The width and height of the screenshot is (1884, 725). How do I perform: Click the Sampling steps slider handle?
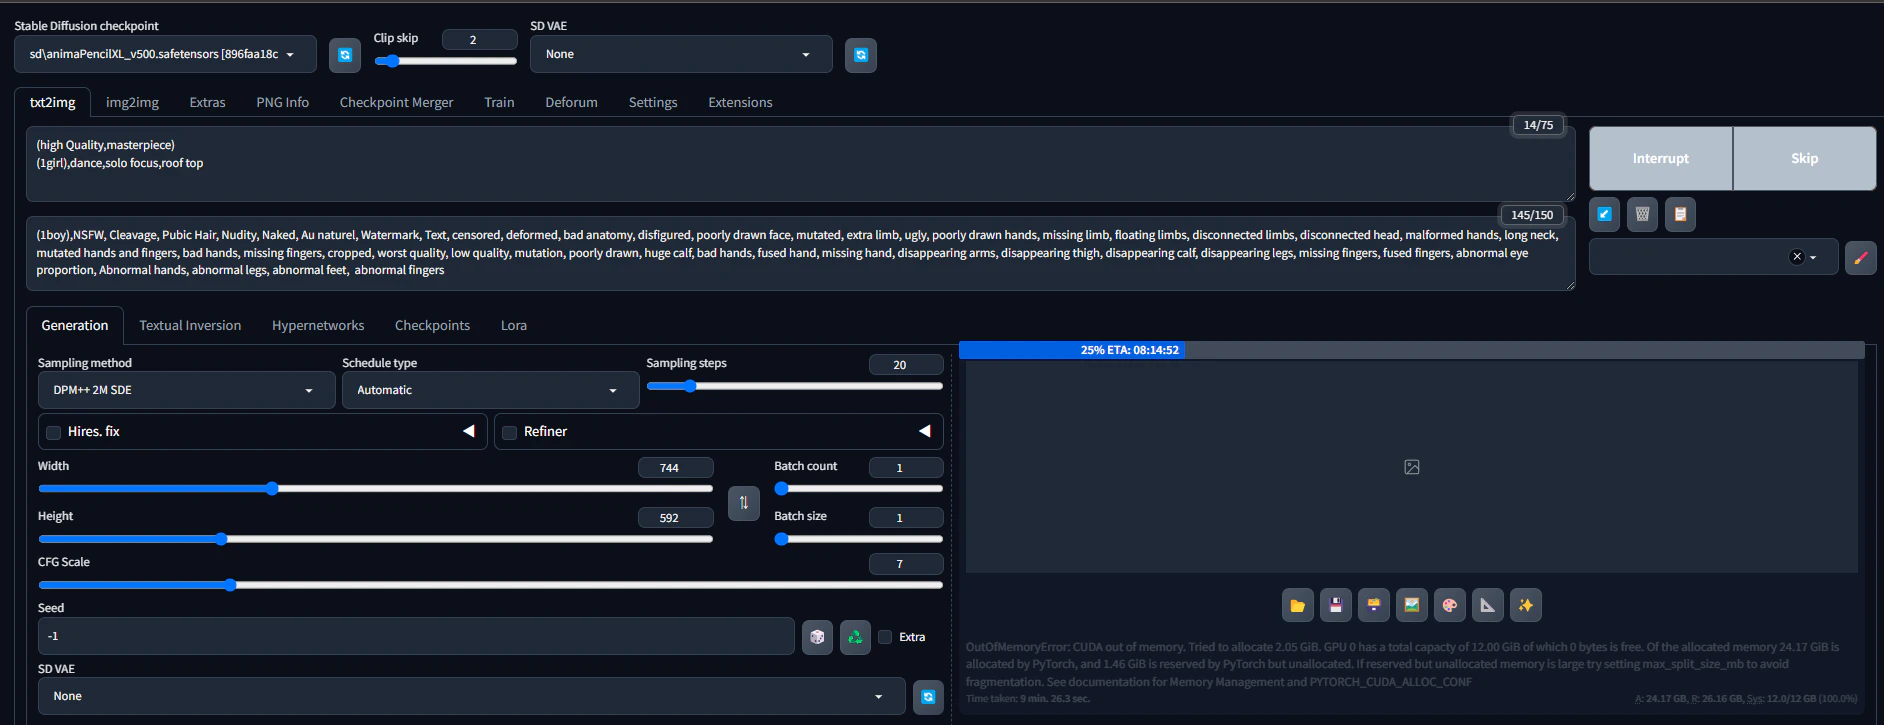690,386
